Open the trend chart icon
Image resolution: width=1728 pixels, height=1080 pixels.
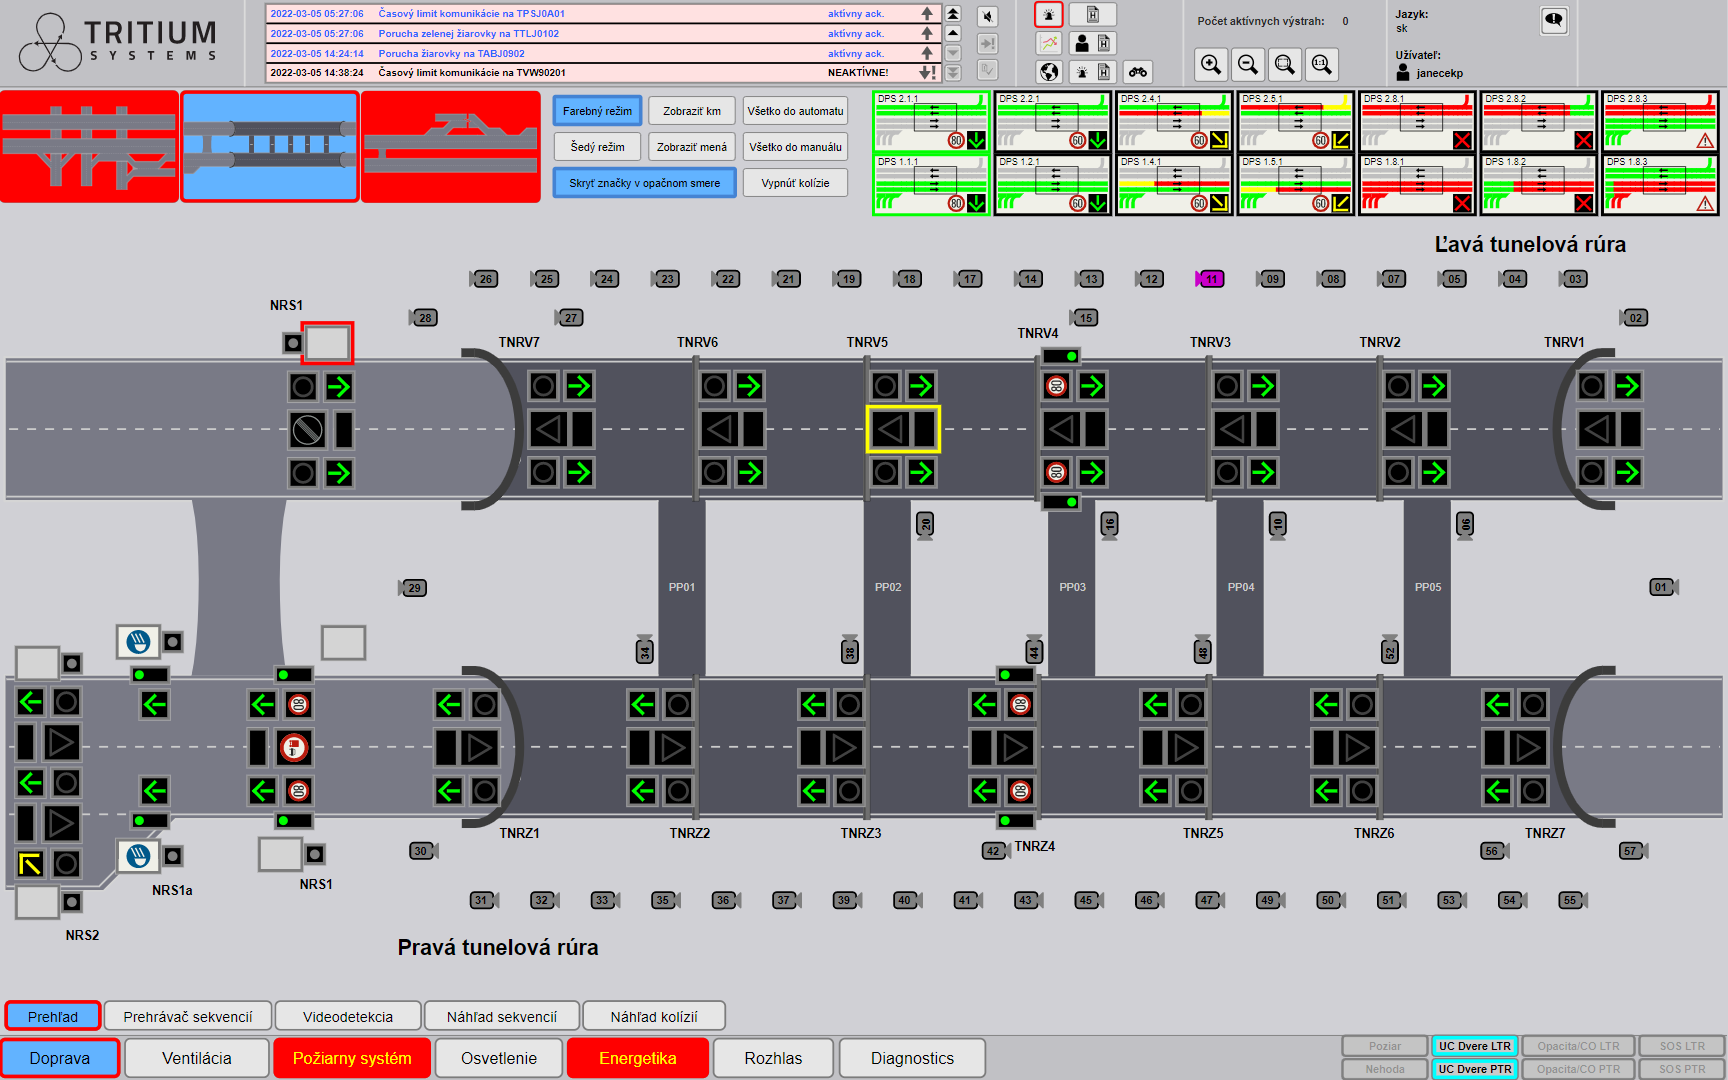click(x=1049, y=43)
